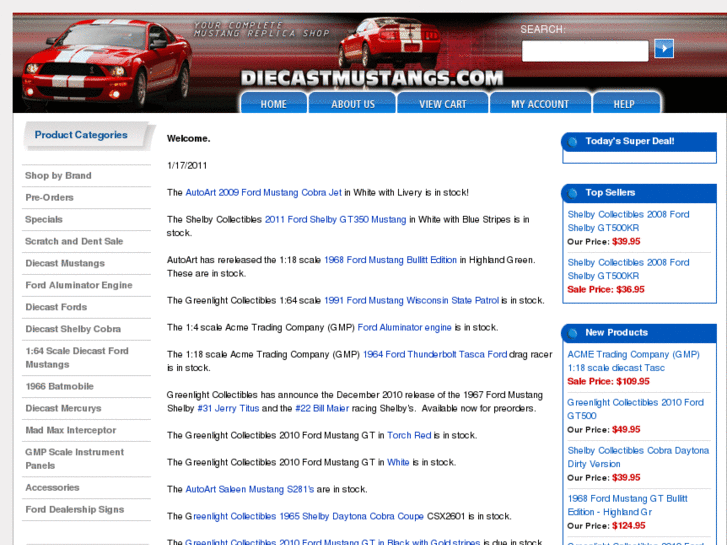727x545 pixels.
Task: Click the Welcome. heading text
Action: click(188, 138)
